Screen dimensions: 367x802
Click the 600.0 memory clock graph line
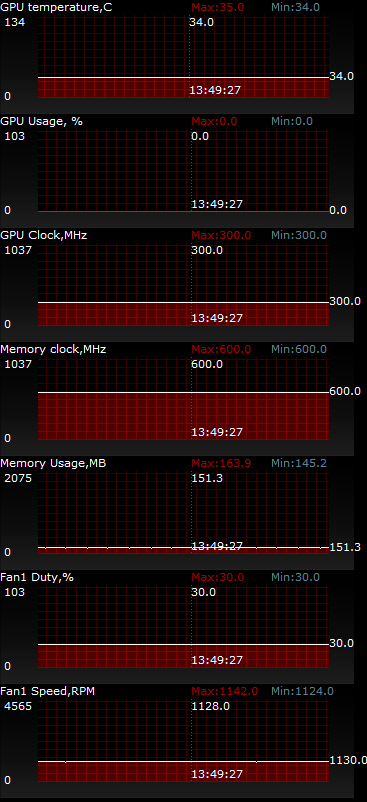[183, 393]
